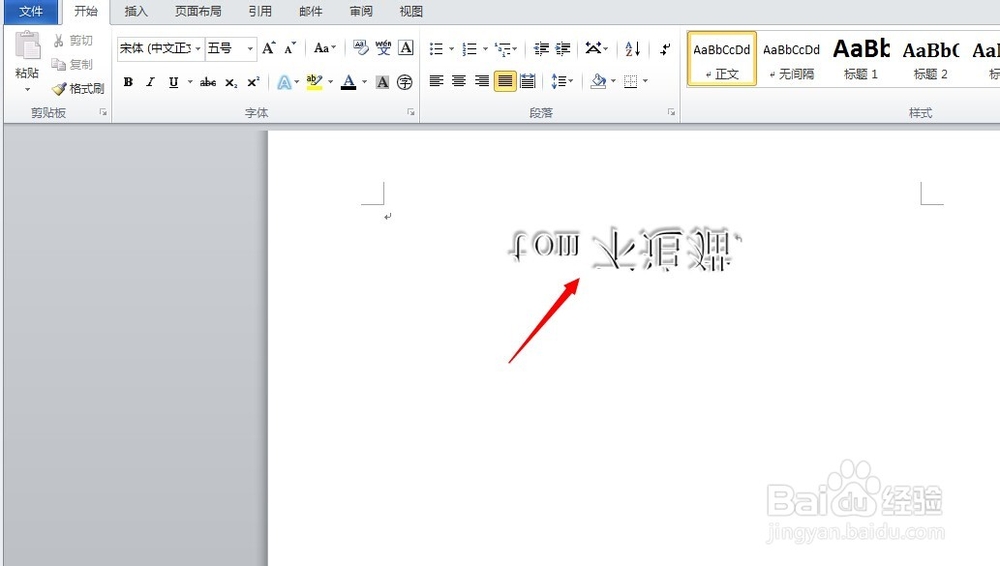1000x566 pixels.
Task: Insert an enclosed character symbol
Action: click(x=404, y=82)
